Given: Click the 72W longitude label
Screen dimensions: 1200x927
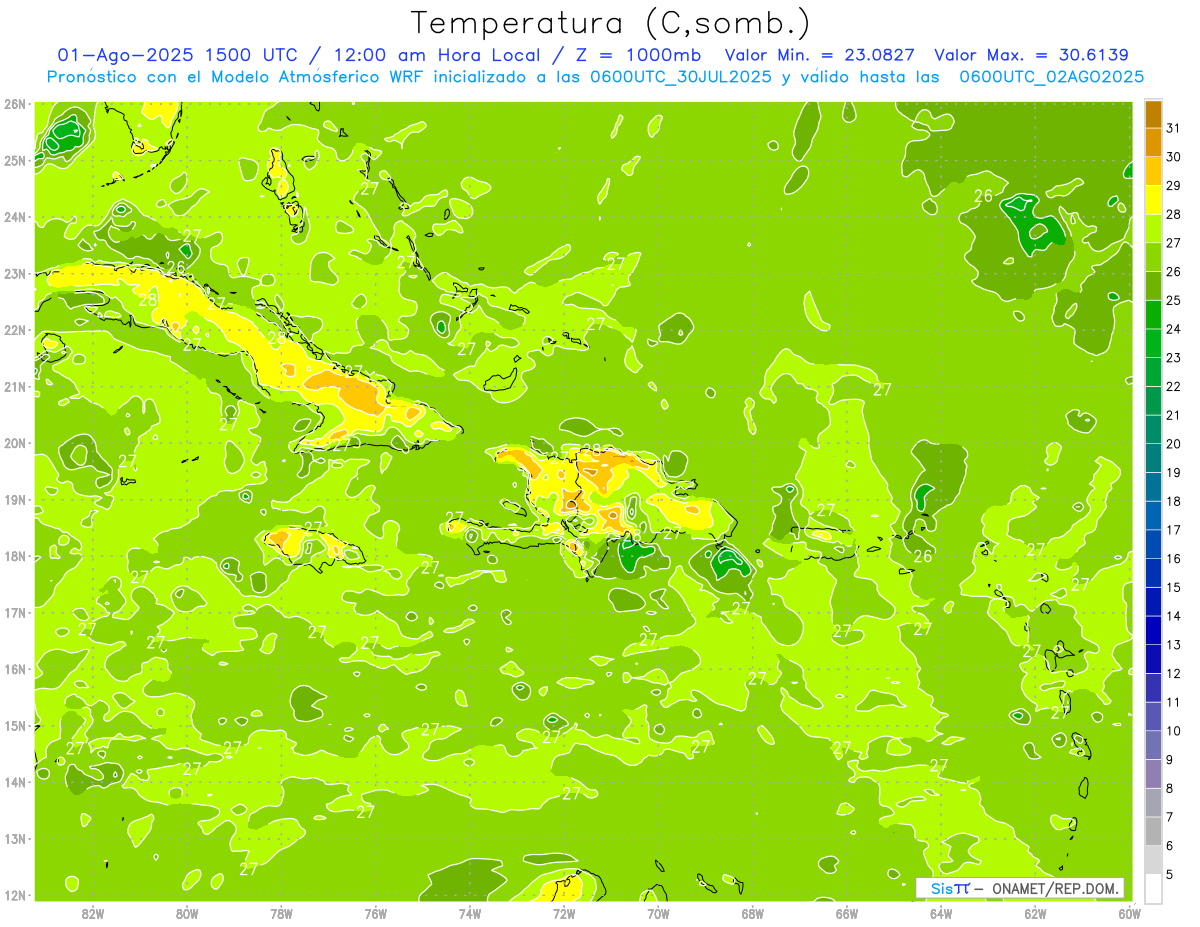Looking at the screenshot, I should pyautogui.click(x=564, y=913).
